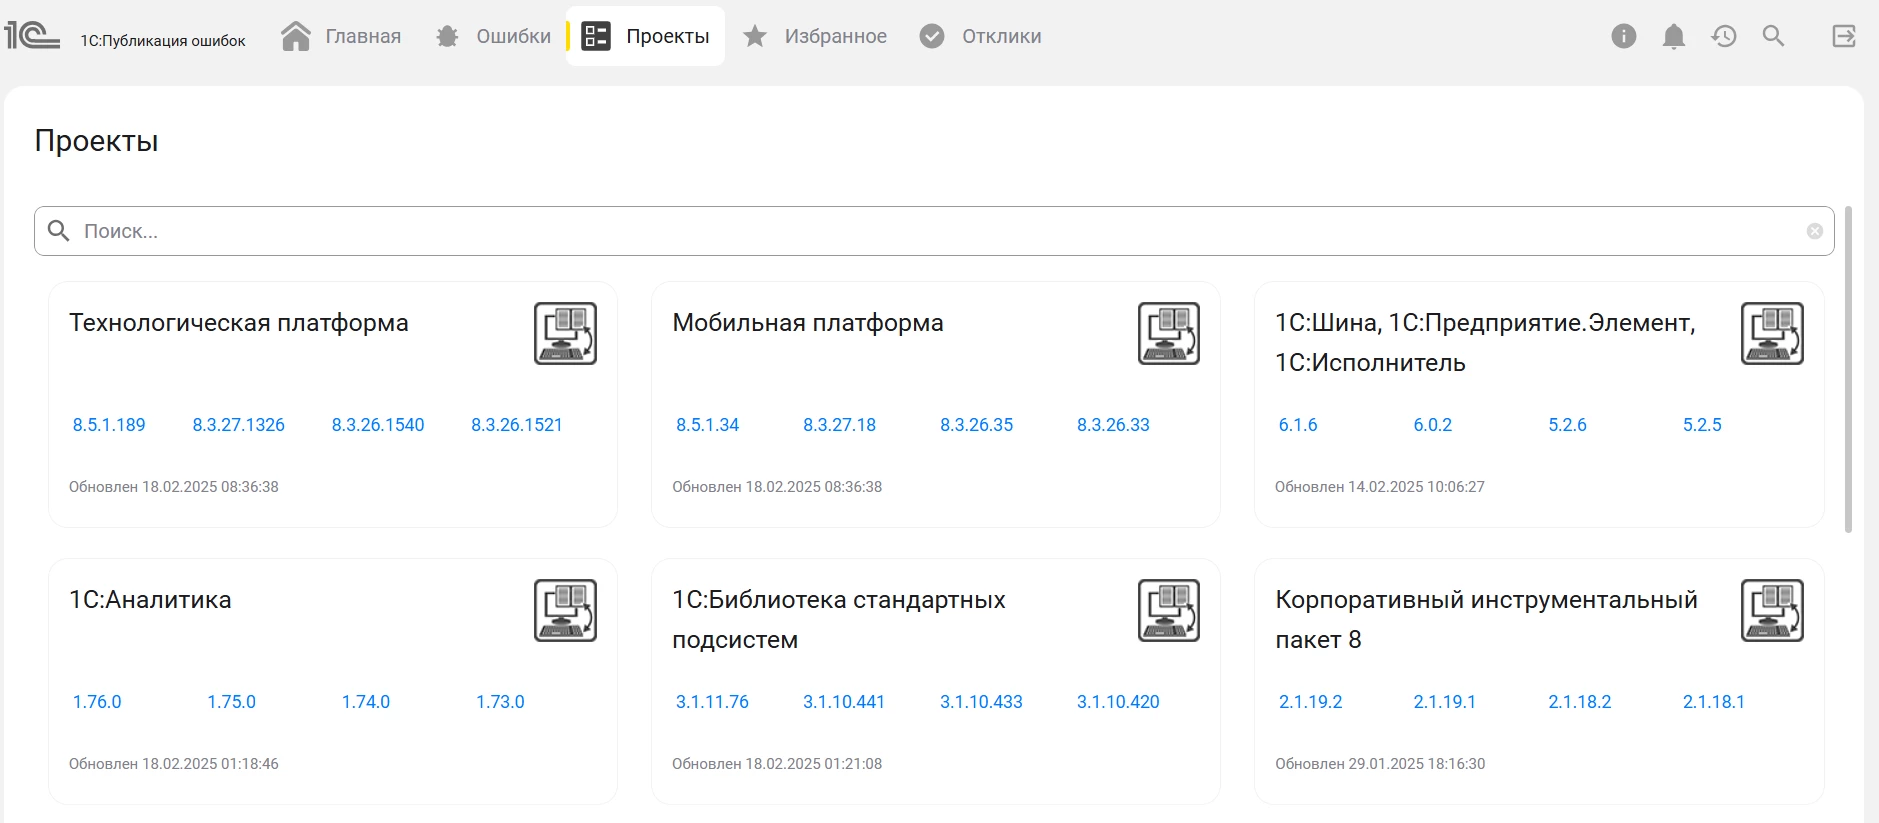Viewport: 1879px width, 823px height.
Task: Open the Избранное tab
Action: 815,37
